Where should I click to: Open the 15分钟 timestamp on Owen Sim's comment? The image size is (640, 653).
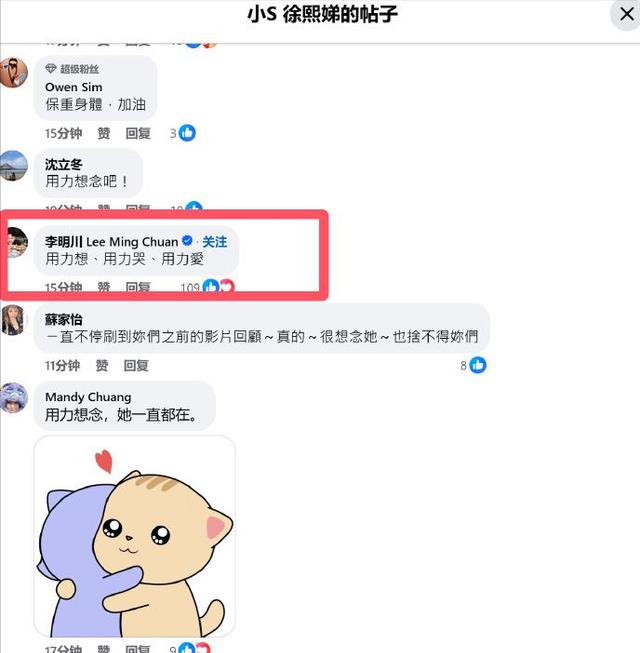tap(63, 133)
